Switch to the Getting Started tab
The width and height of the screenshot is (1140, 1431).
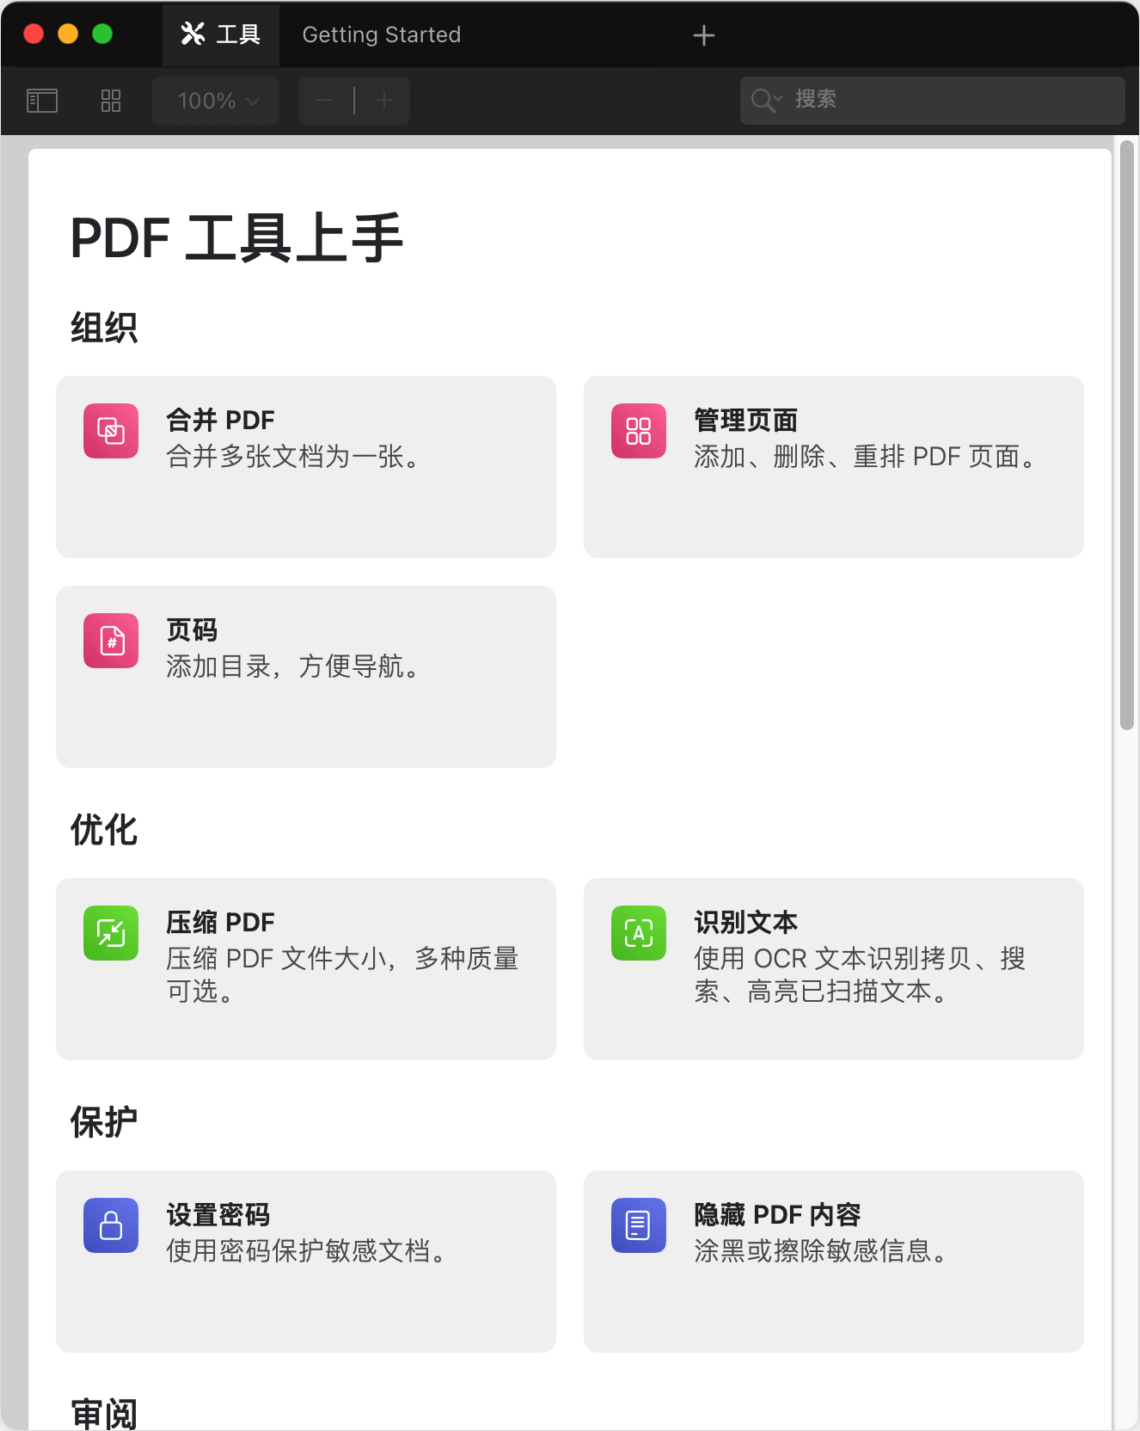[381, 35]
